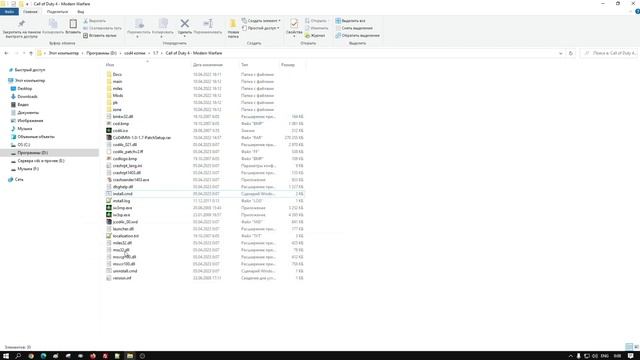Select the install.cmd file
The width and height of the screenshot is (640, 360).
coord(204,194)
